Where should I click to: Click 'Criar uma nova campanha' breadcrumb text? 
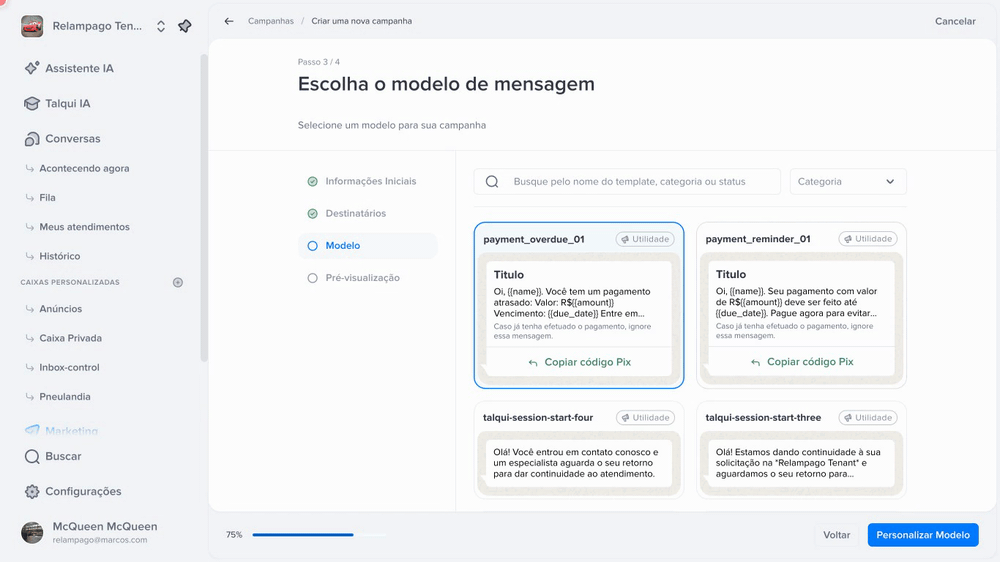click(362, 21)
